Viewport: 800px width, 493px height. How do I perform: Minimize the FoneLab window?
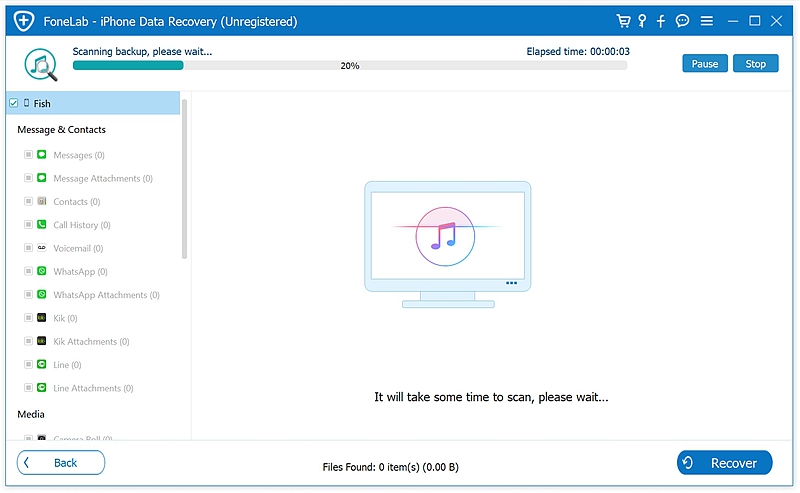coord(733,21)
